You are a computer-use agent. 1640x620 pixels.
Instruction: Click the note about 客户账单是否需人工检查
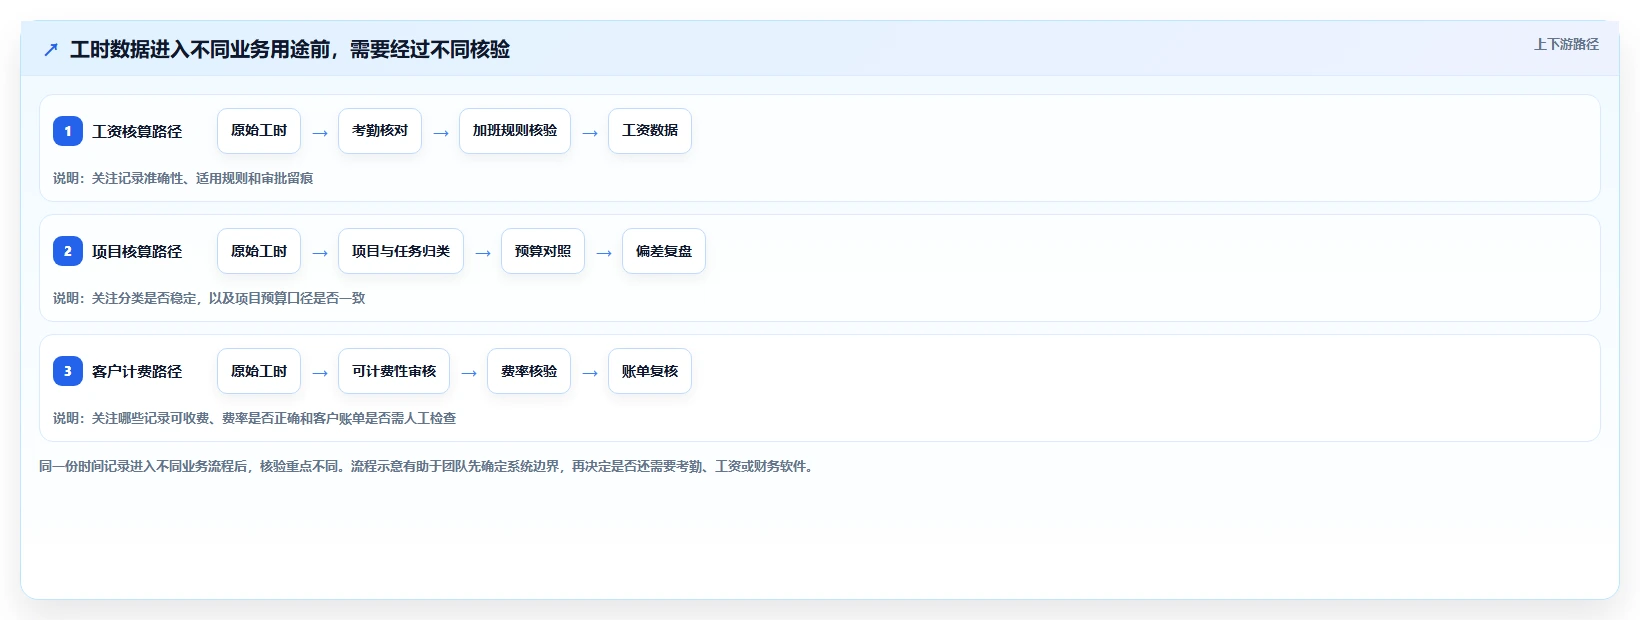pyautogui.click(x=255, y=418)
